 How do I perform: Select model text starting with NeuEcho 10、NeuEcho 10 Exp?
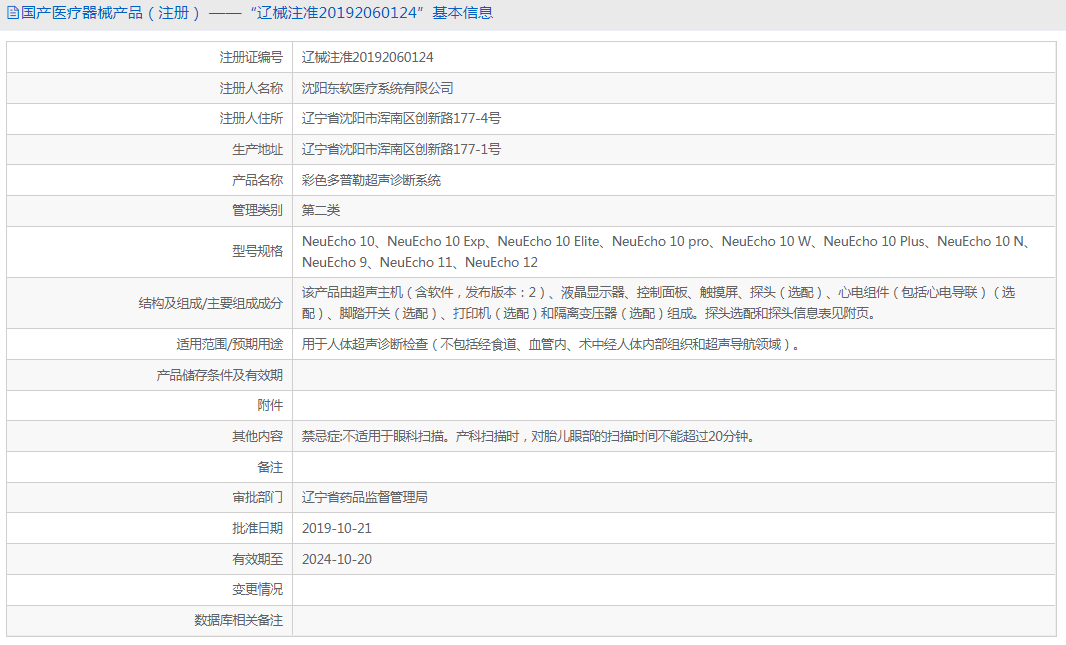pyautogui.click(x=668, y=251)
